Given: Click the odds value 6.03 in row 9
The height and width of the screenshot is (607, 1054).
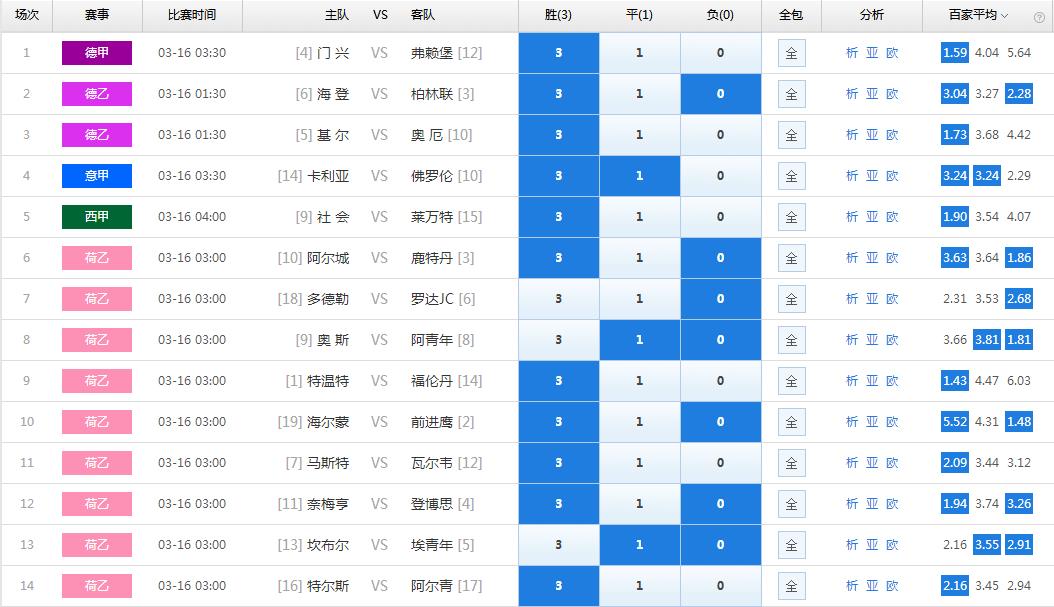Looking at the screenshot, I should [1019, 380].
